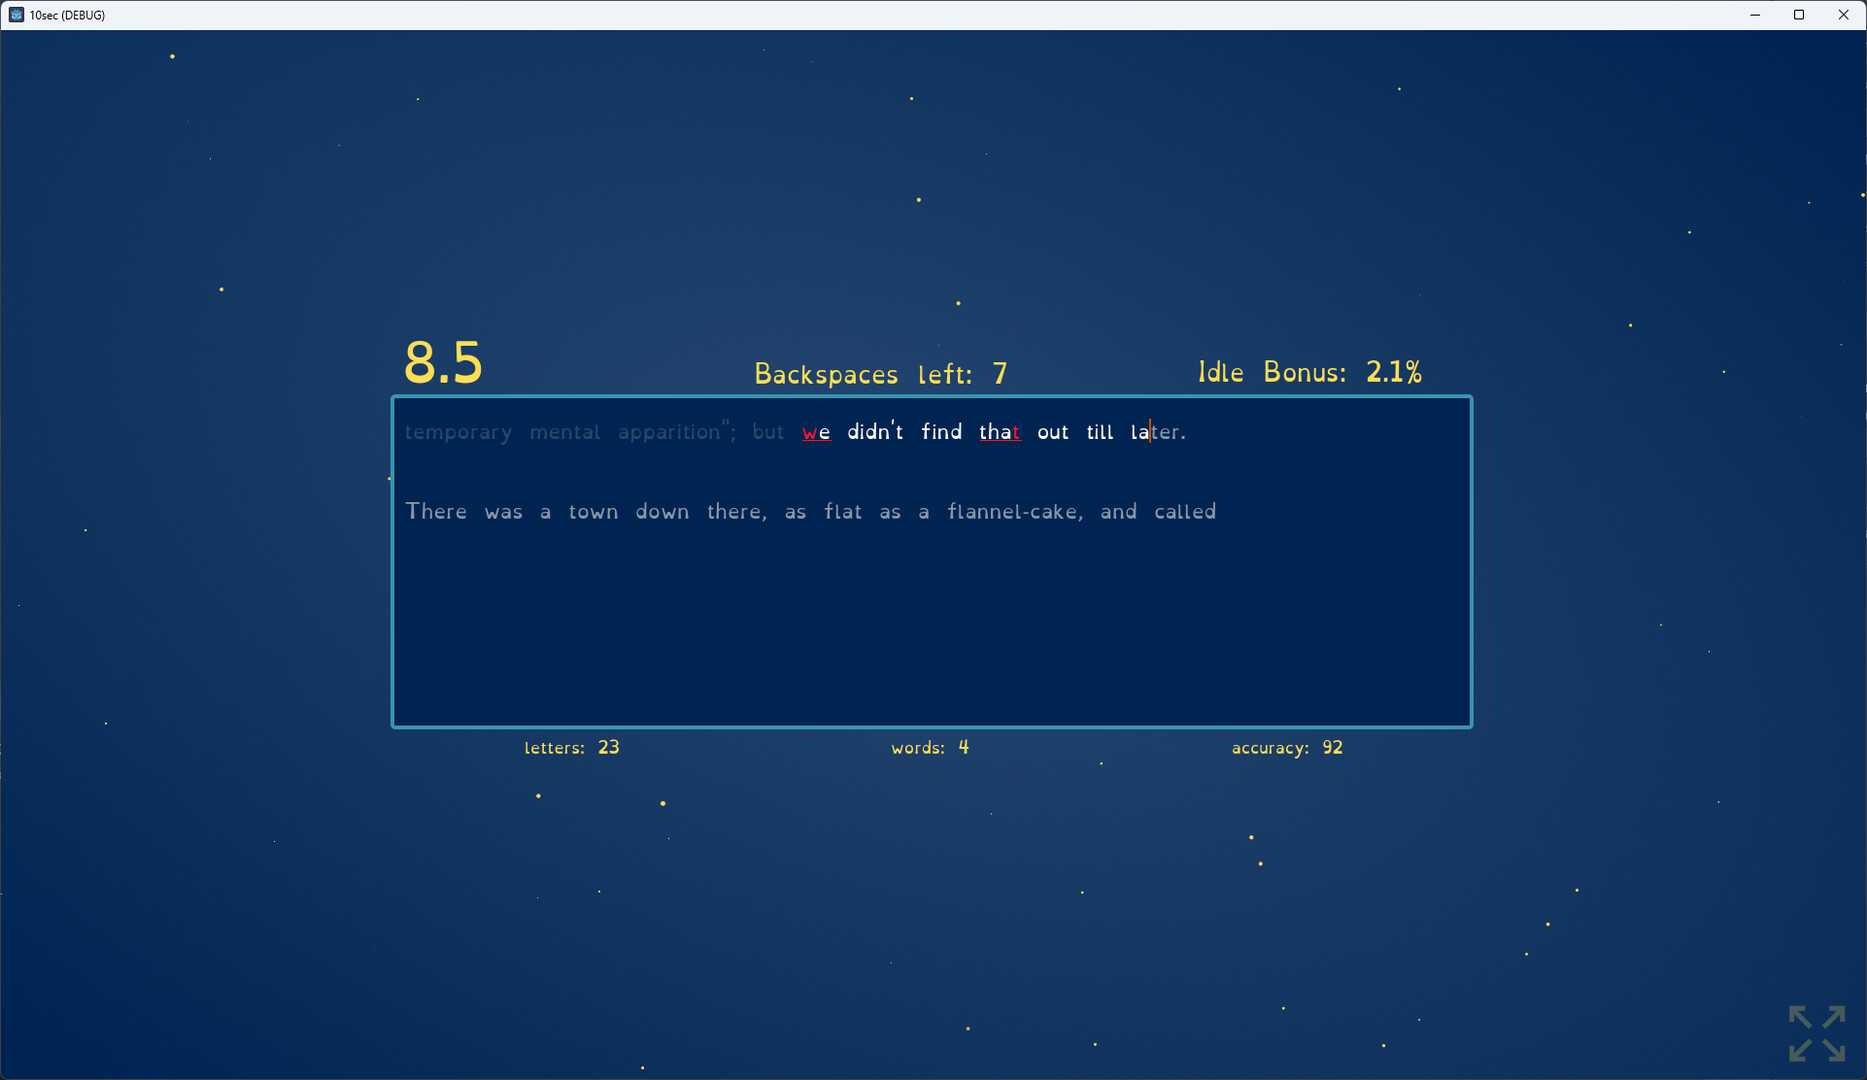
Task: Restore down the game window
Action: [x=1799, y=15]
